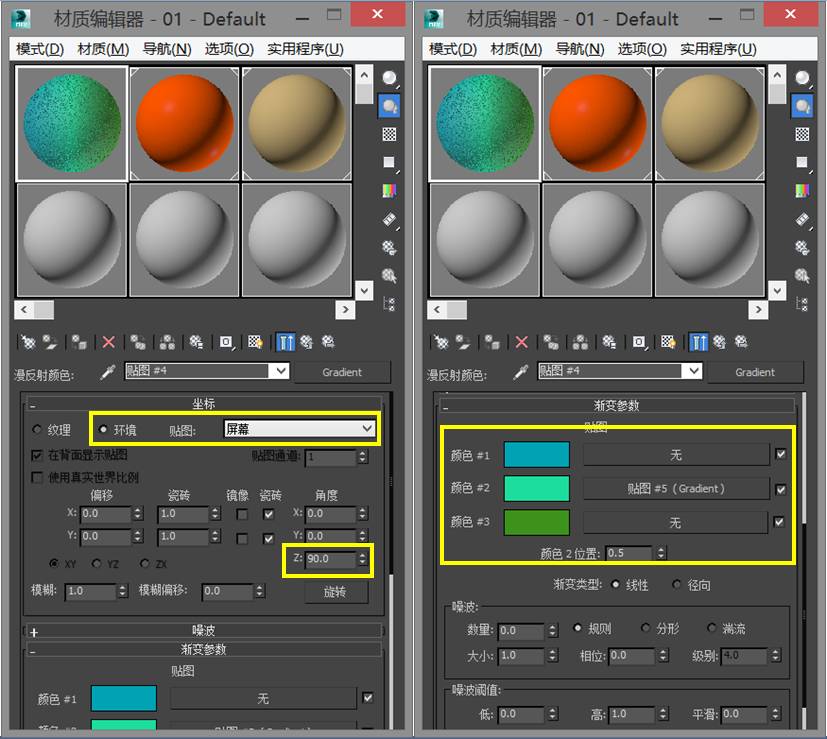Click Z angle spinner arrows, left window
This screenshot has width=827, height=739.
(362, 559)
